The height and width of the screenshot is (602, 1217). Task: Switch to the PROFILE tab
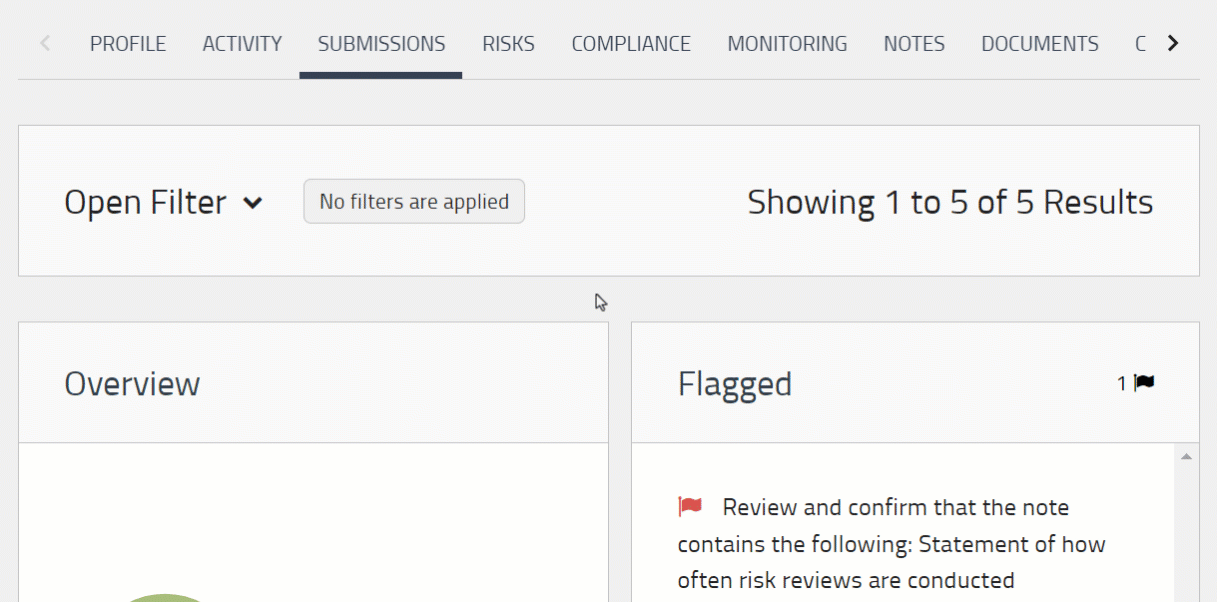click(128, 43)
